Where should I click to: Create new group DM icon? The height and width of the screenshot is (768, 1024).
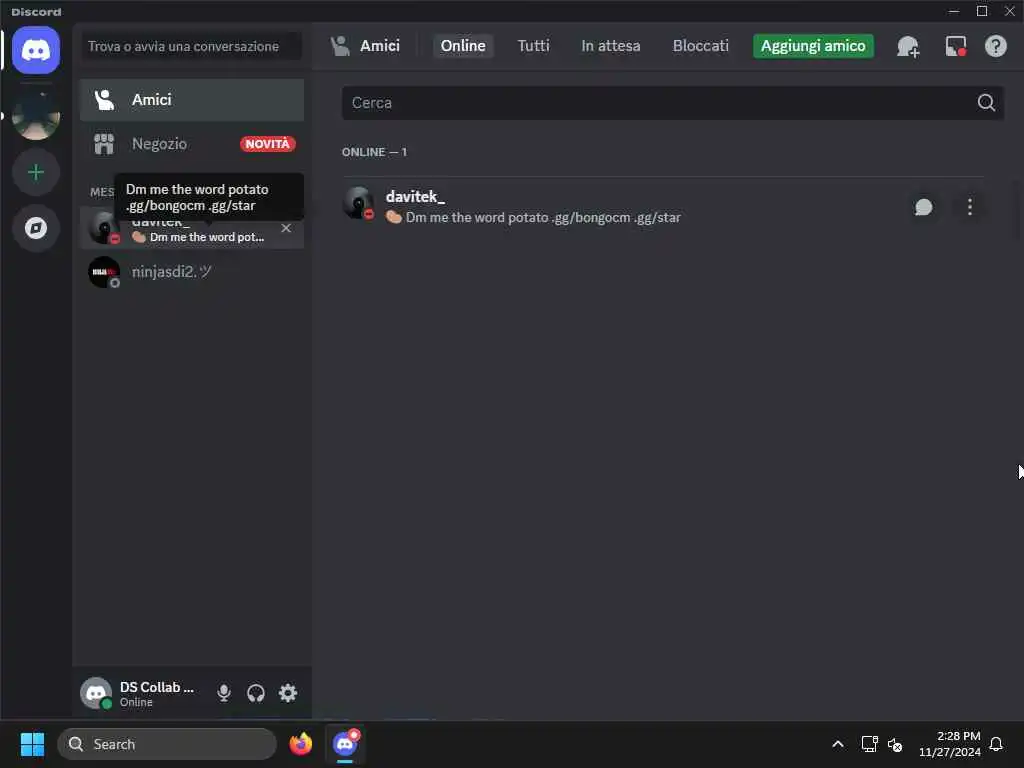click(x=908, y=46)
